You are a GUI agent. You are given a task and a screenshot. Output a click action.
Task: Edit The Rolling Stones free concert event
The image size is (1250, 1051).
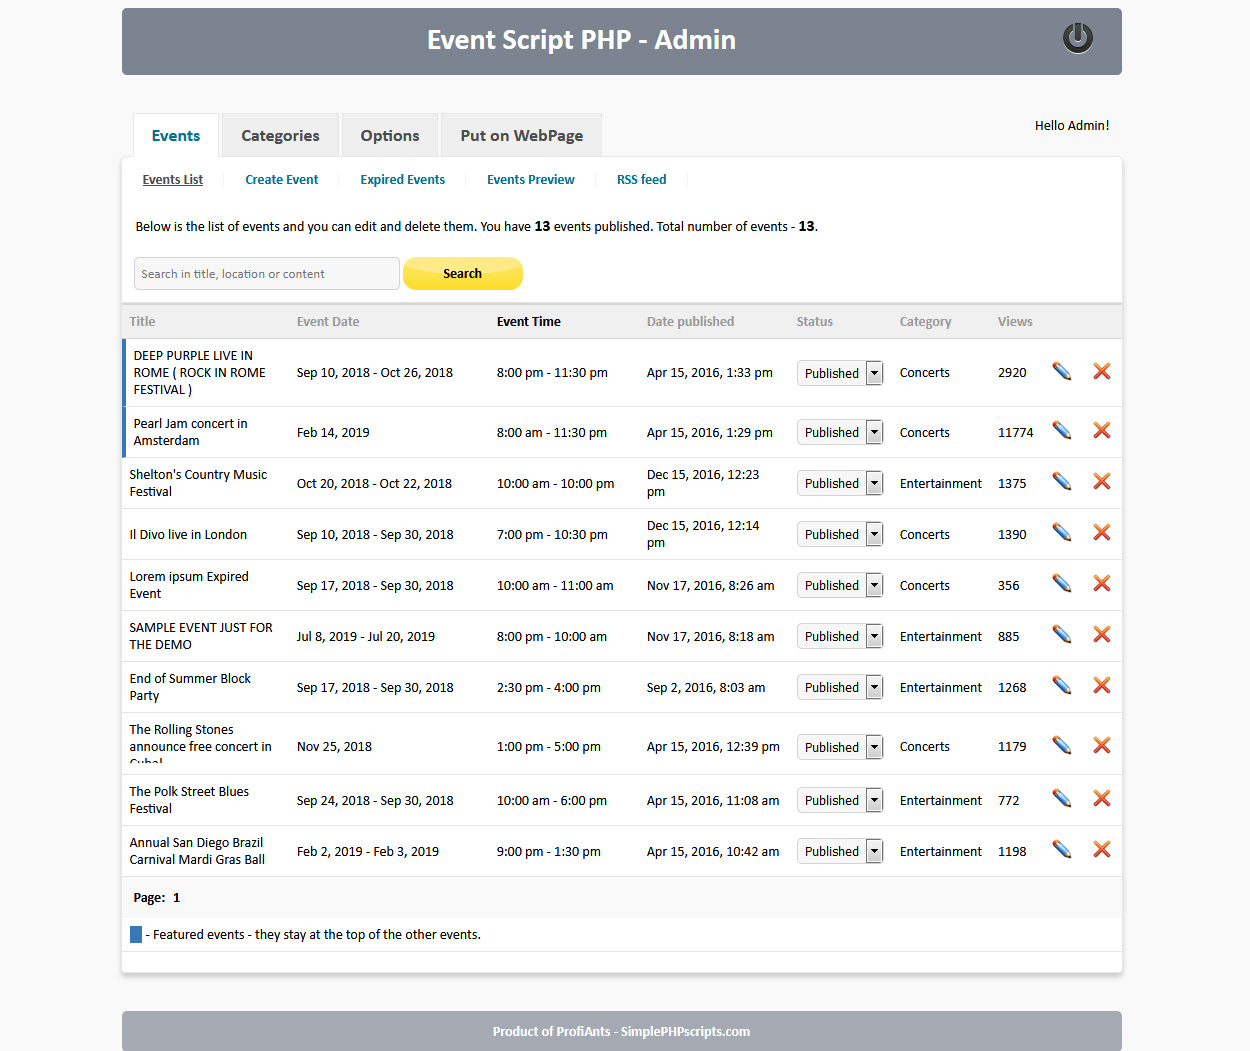[x=1061, y=745]
